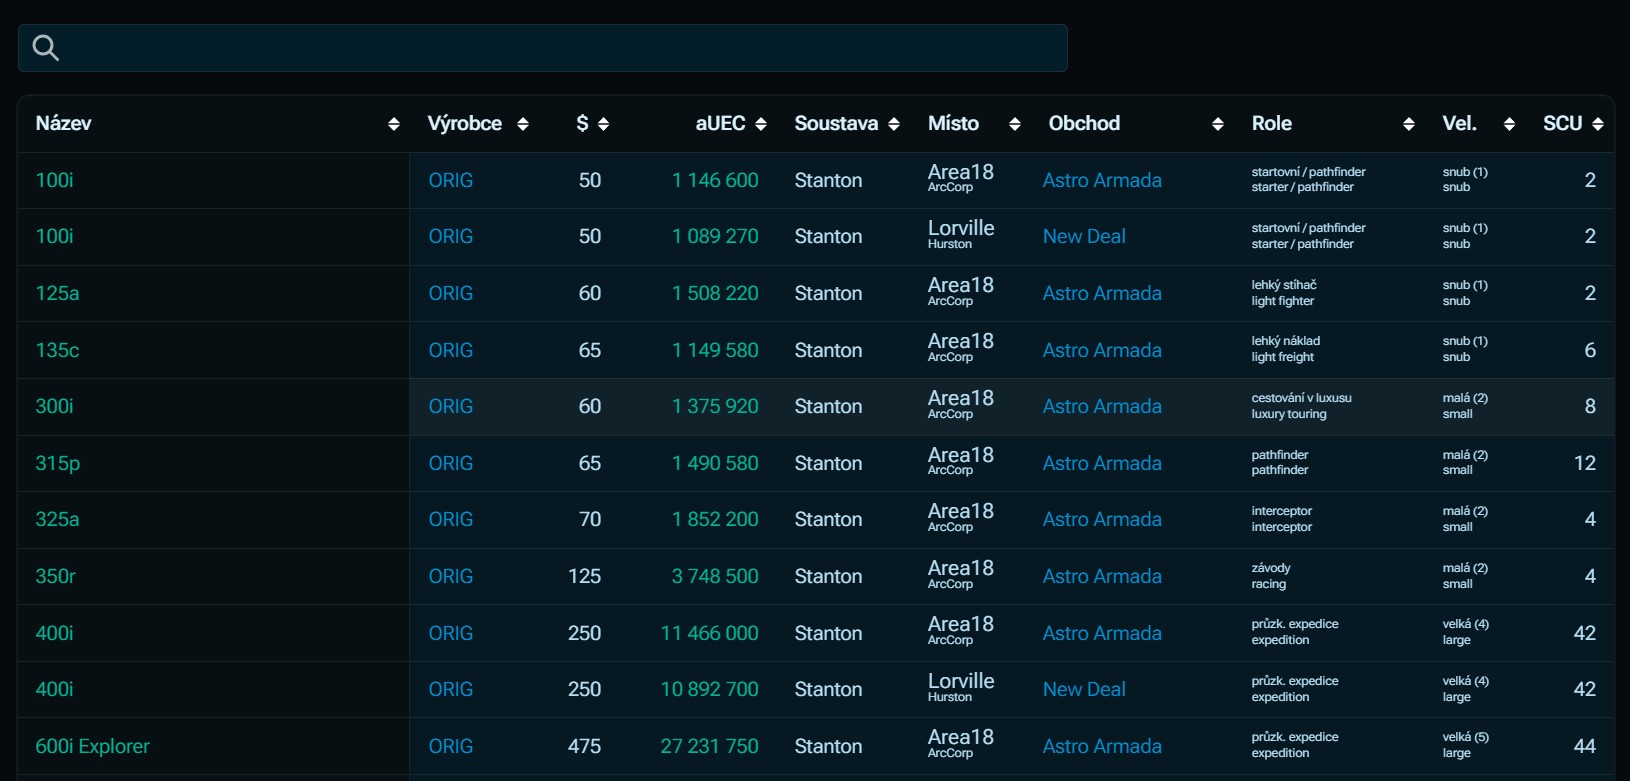Image resolution: width=1630 pixels, height=781 pixels.
Task: Open Astro Armada shop in 325a row
Action: (x=1102, y=519)
